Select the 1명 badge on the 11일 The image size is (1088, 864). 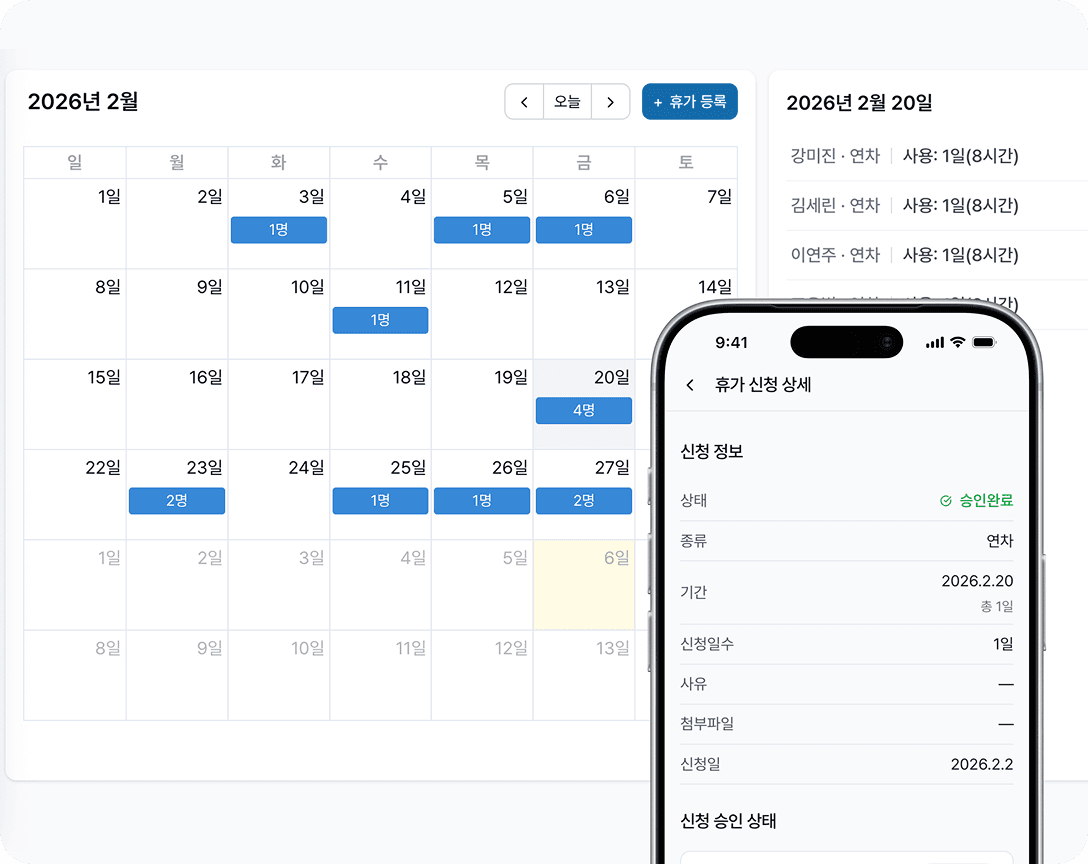pos(380,321)
